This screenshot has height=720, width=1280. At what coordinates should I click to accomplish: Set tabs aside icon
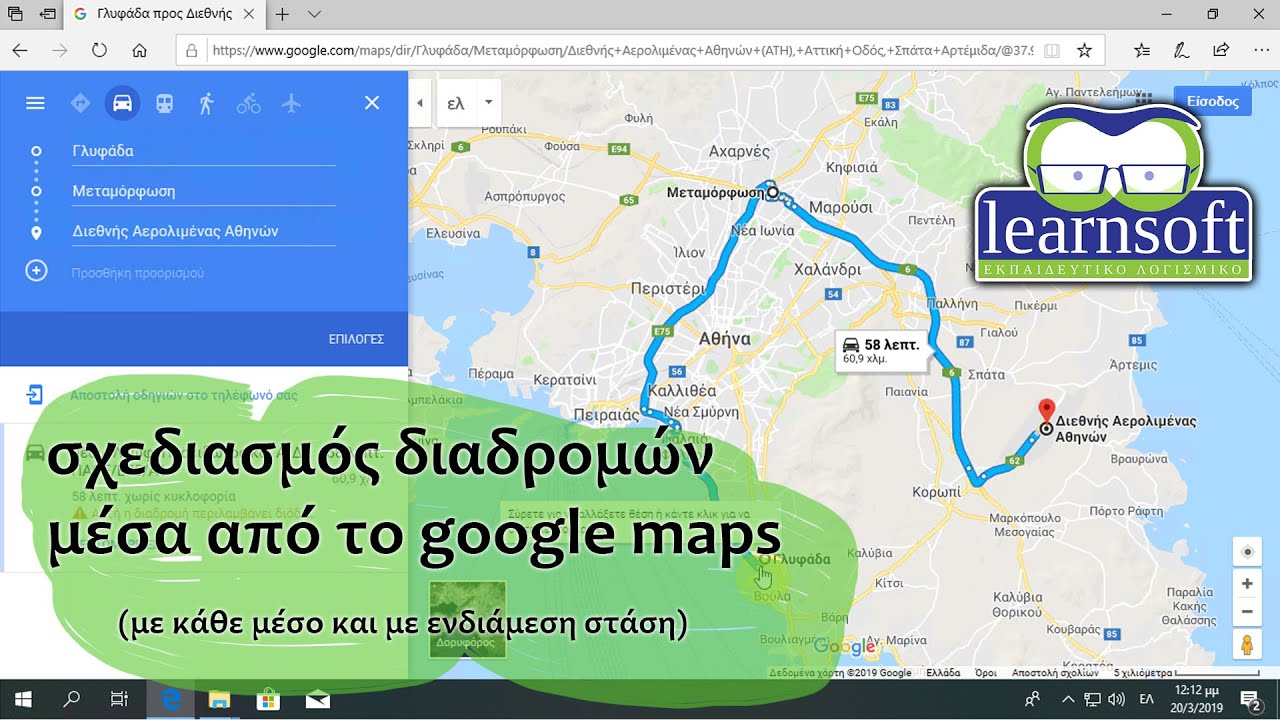tap(47, 14)
